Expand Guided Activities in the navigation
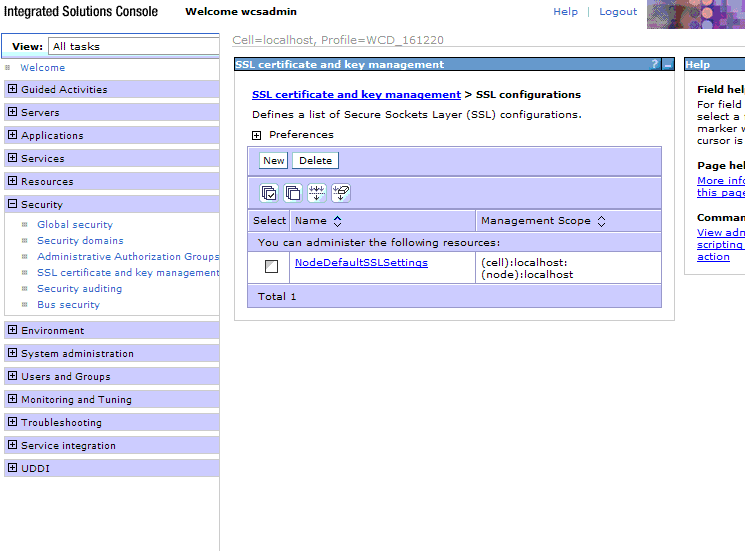 [12, 89]
